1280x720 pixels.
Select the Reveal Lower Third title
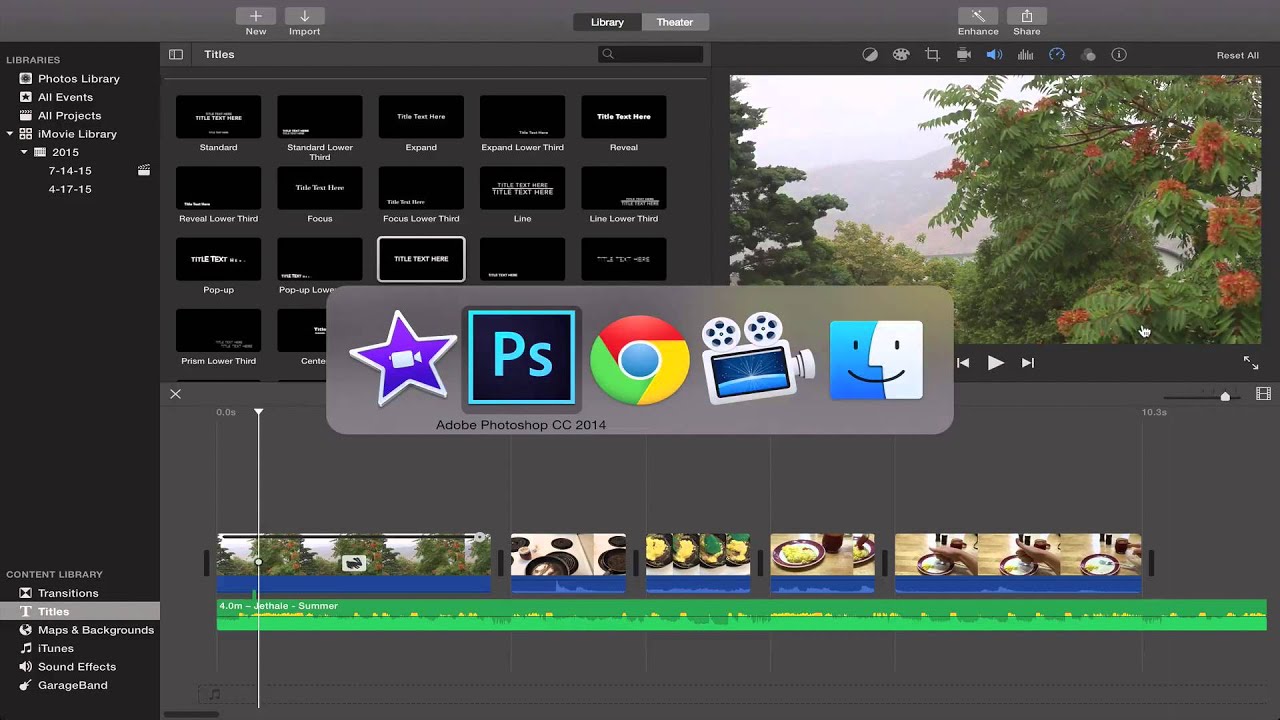[x=218, y=188]
